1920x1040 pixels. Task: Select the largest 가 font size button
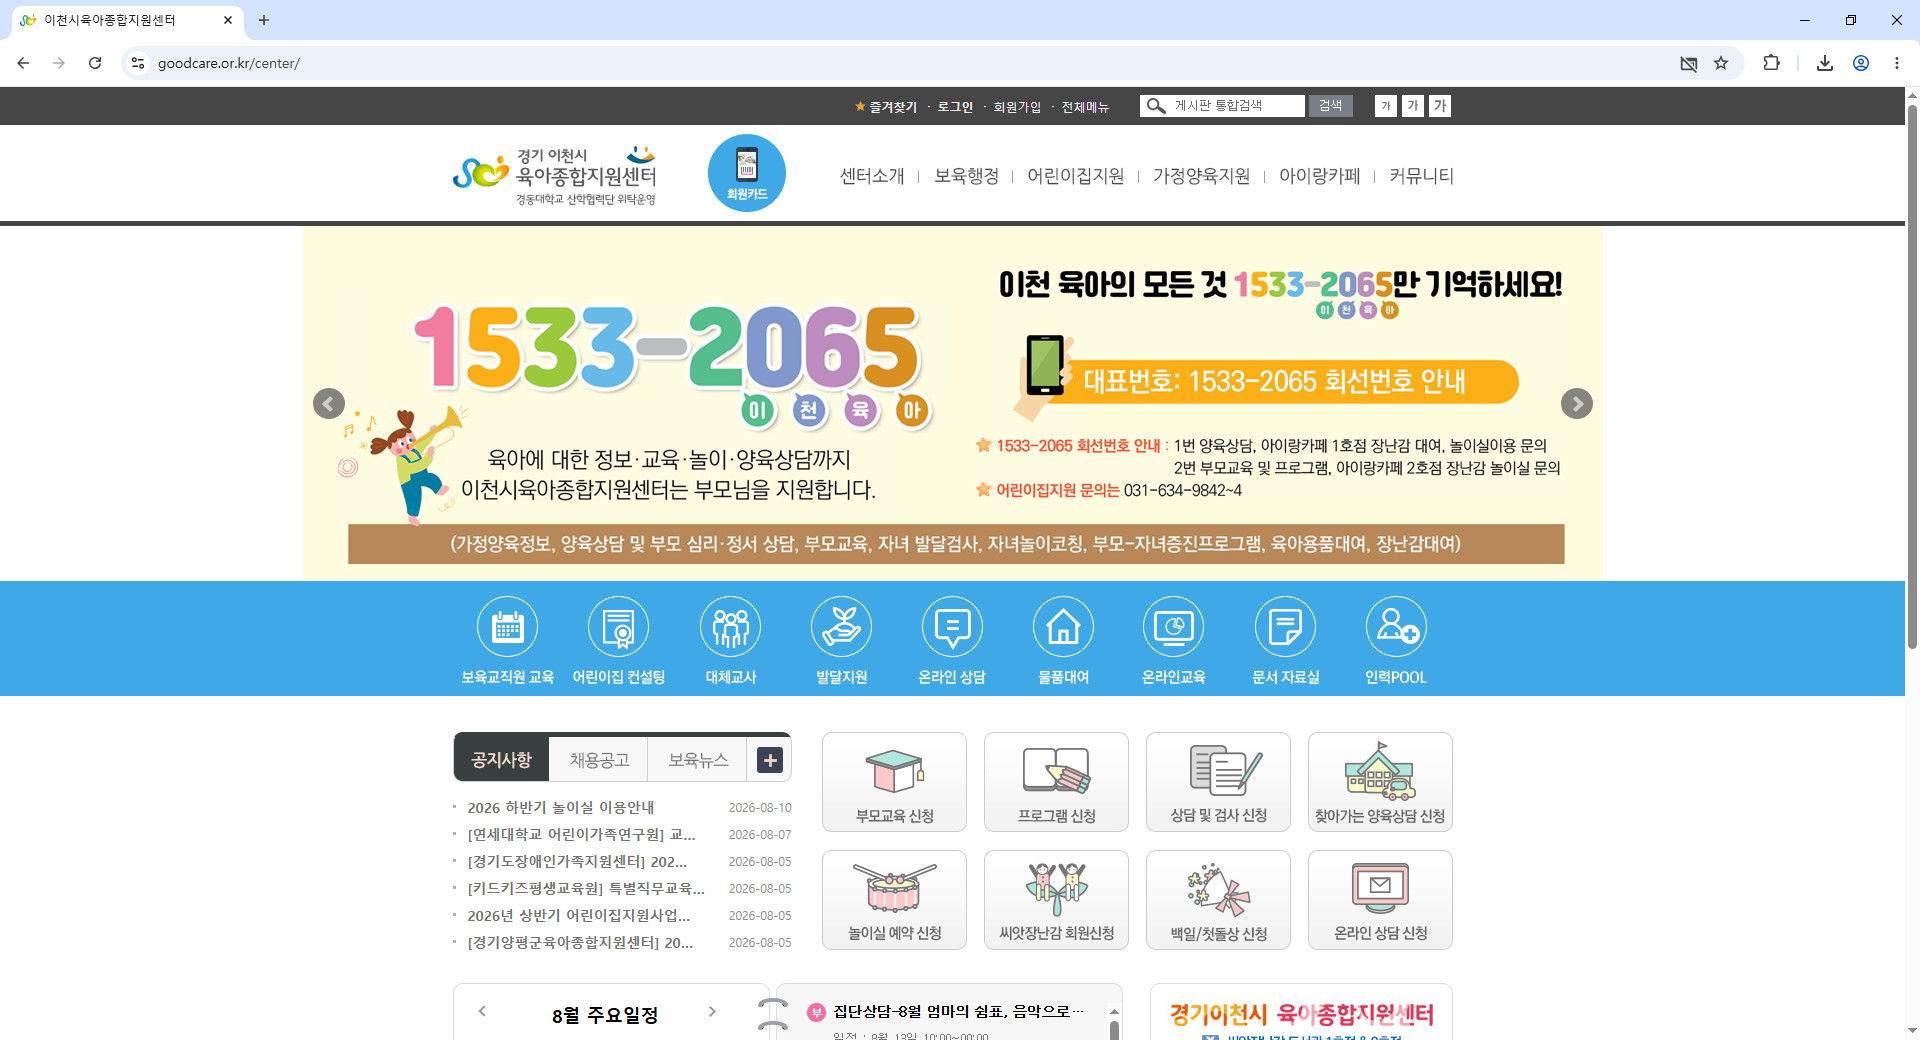pos(1440,106)
